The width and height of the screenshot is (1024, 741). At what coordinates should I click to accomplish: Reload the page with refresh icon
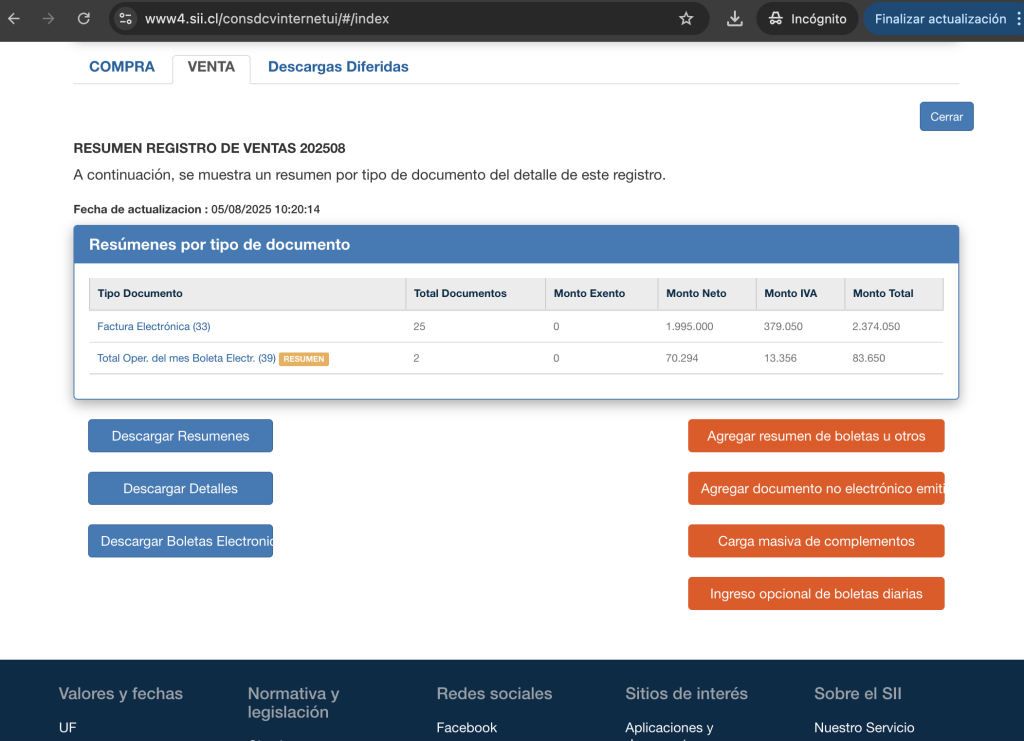84,18
